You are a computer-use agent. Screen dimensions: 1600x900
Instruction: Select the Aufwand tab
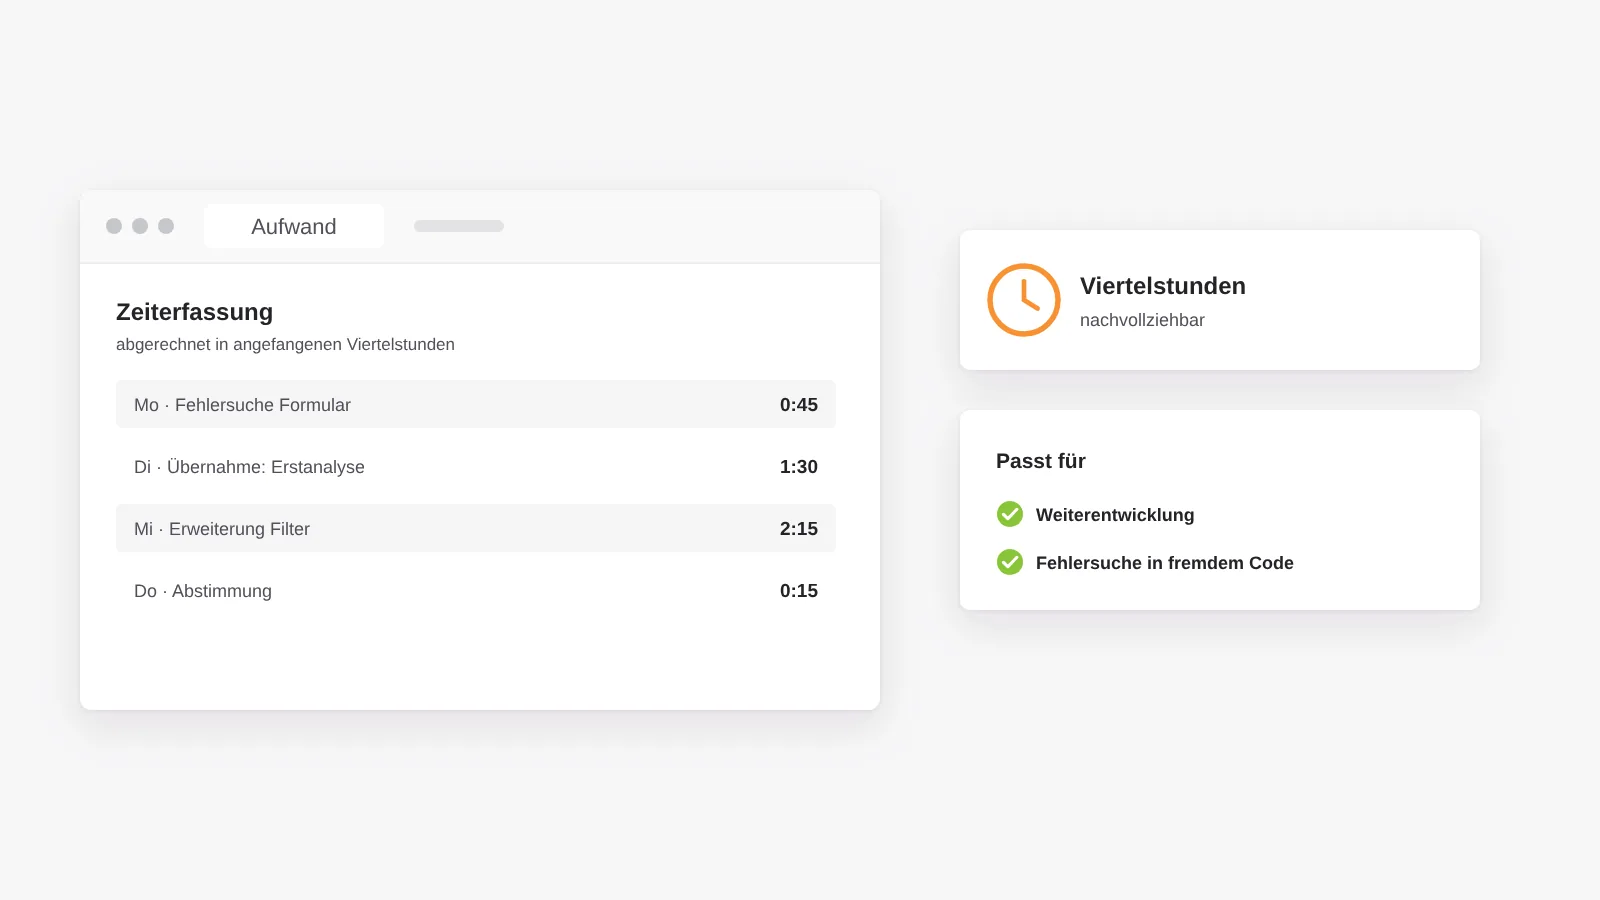[294, 226]
